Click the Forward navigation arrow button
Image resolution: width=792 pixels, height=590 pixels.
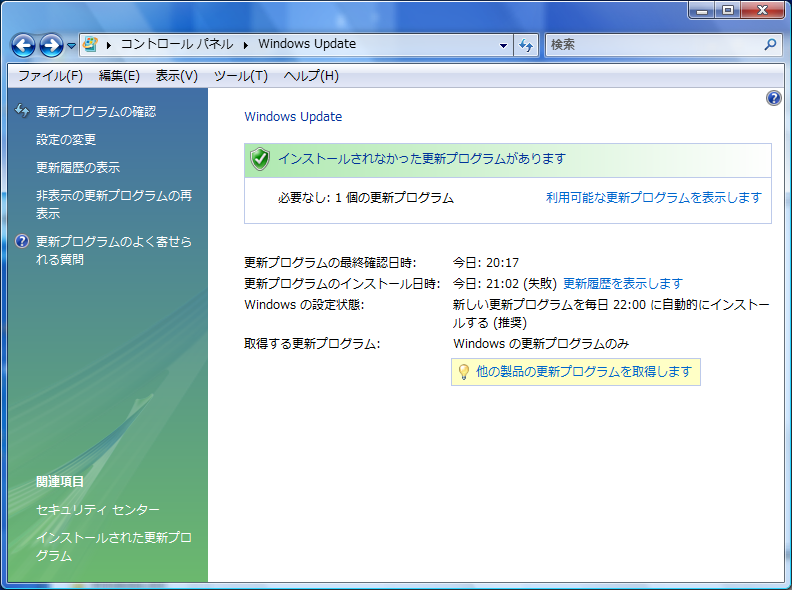click(x=52, y=46)
